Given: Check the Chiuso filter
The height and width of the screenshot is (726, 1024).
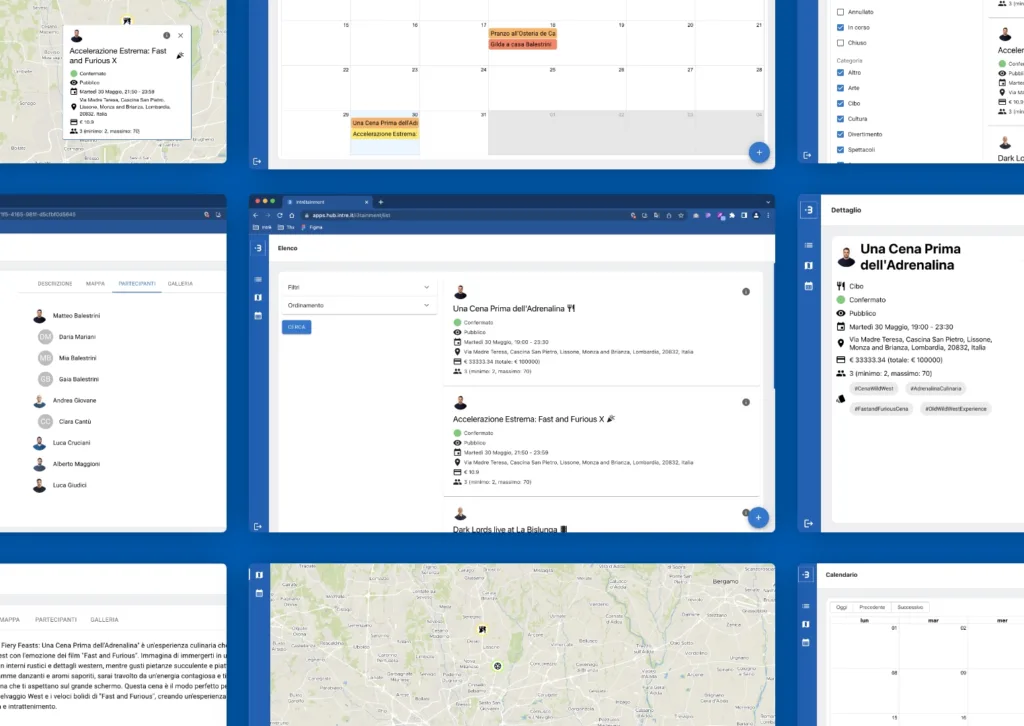Looking at the screenshot, I should pos(840,42).
